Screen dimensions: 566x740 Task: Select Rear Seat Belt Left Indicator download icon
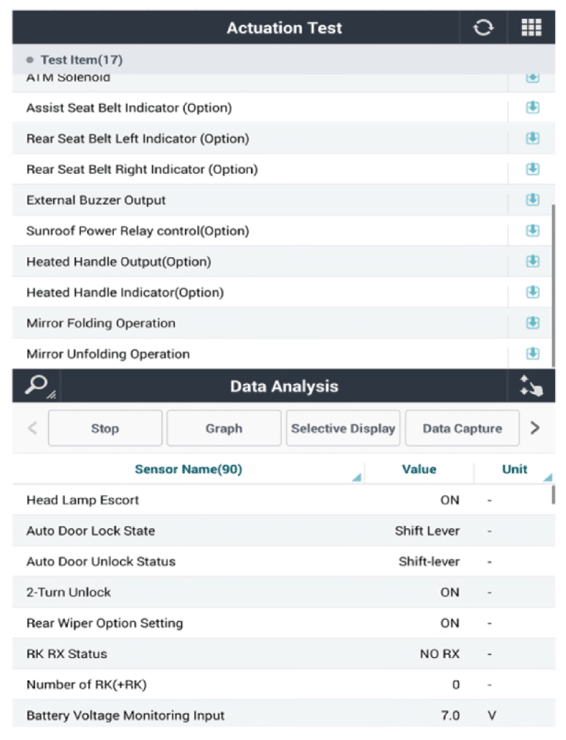[x=532, y=138]
